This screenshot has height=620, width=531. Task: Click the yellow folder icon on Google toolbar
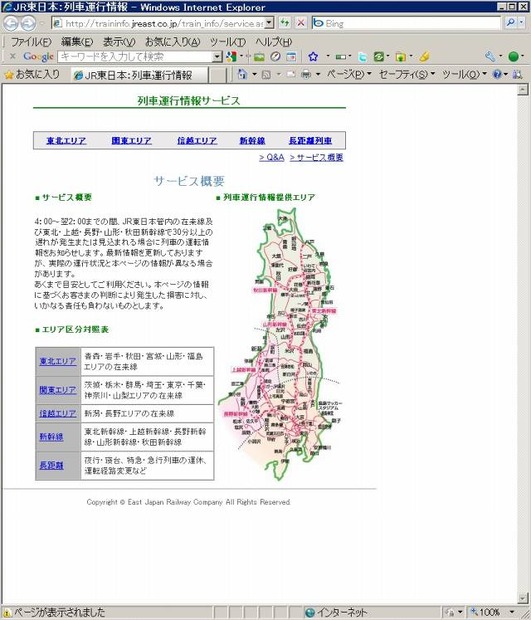tap(400, 57)
